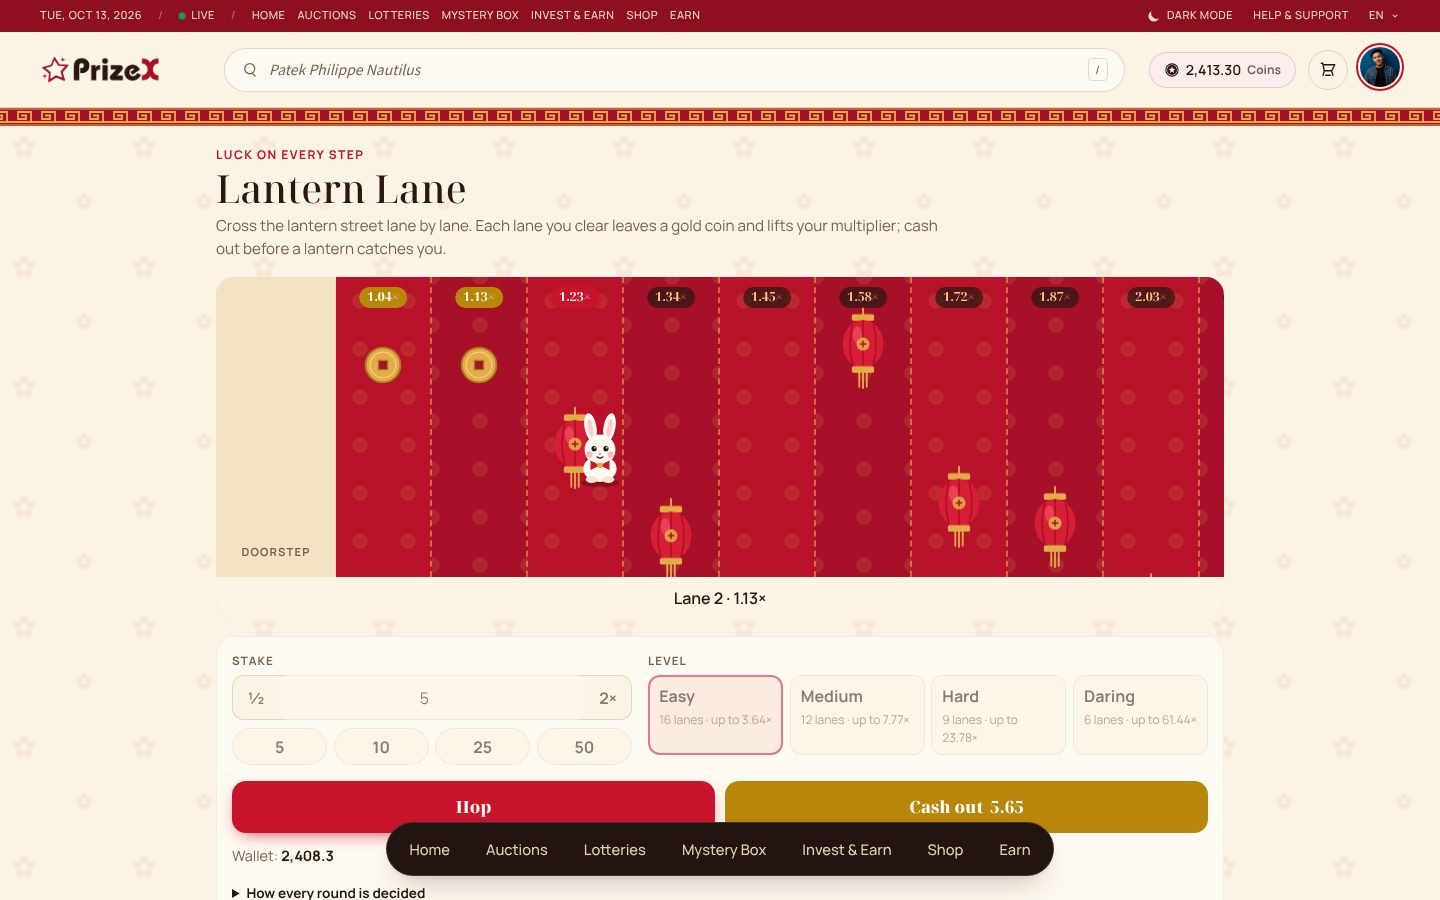Viewport: 1440px width, 900px height.
Task: Click the slash shortcut key badge in search
Action: pos(1098,70)
